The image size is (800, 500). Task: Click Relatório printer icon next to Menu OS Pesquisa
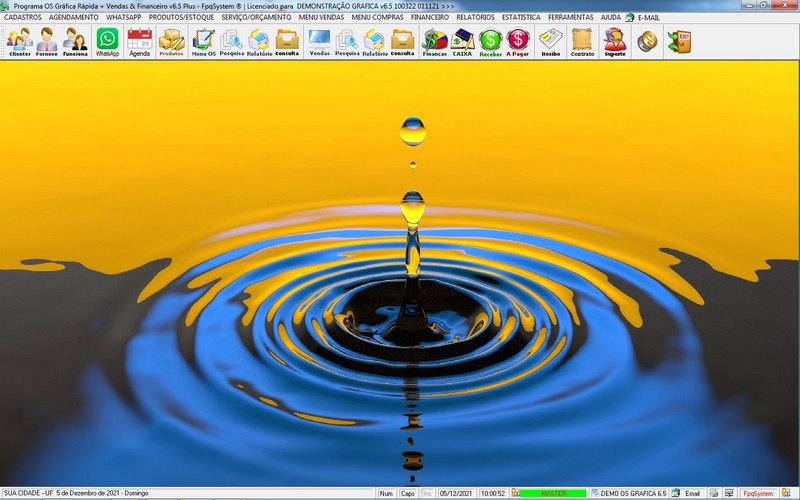coord(259,42)
